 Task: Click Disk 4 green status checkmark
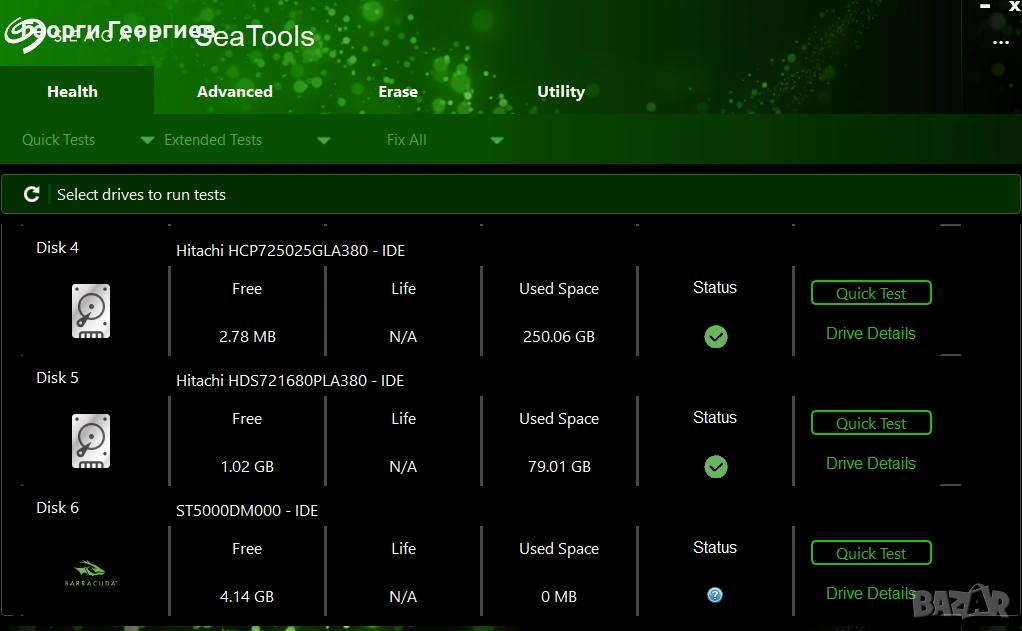[x=715, y=337]
